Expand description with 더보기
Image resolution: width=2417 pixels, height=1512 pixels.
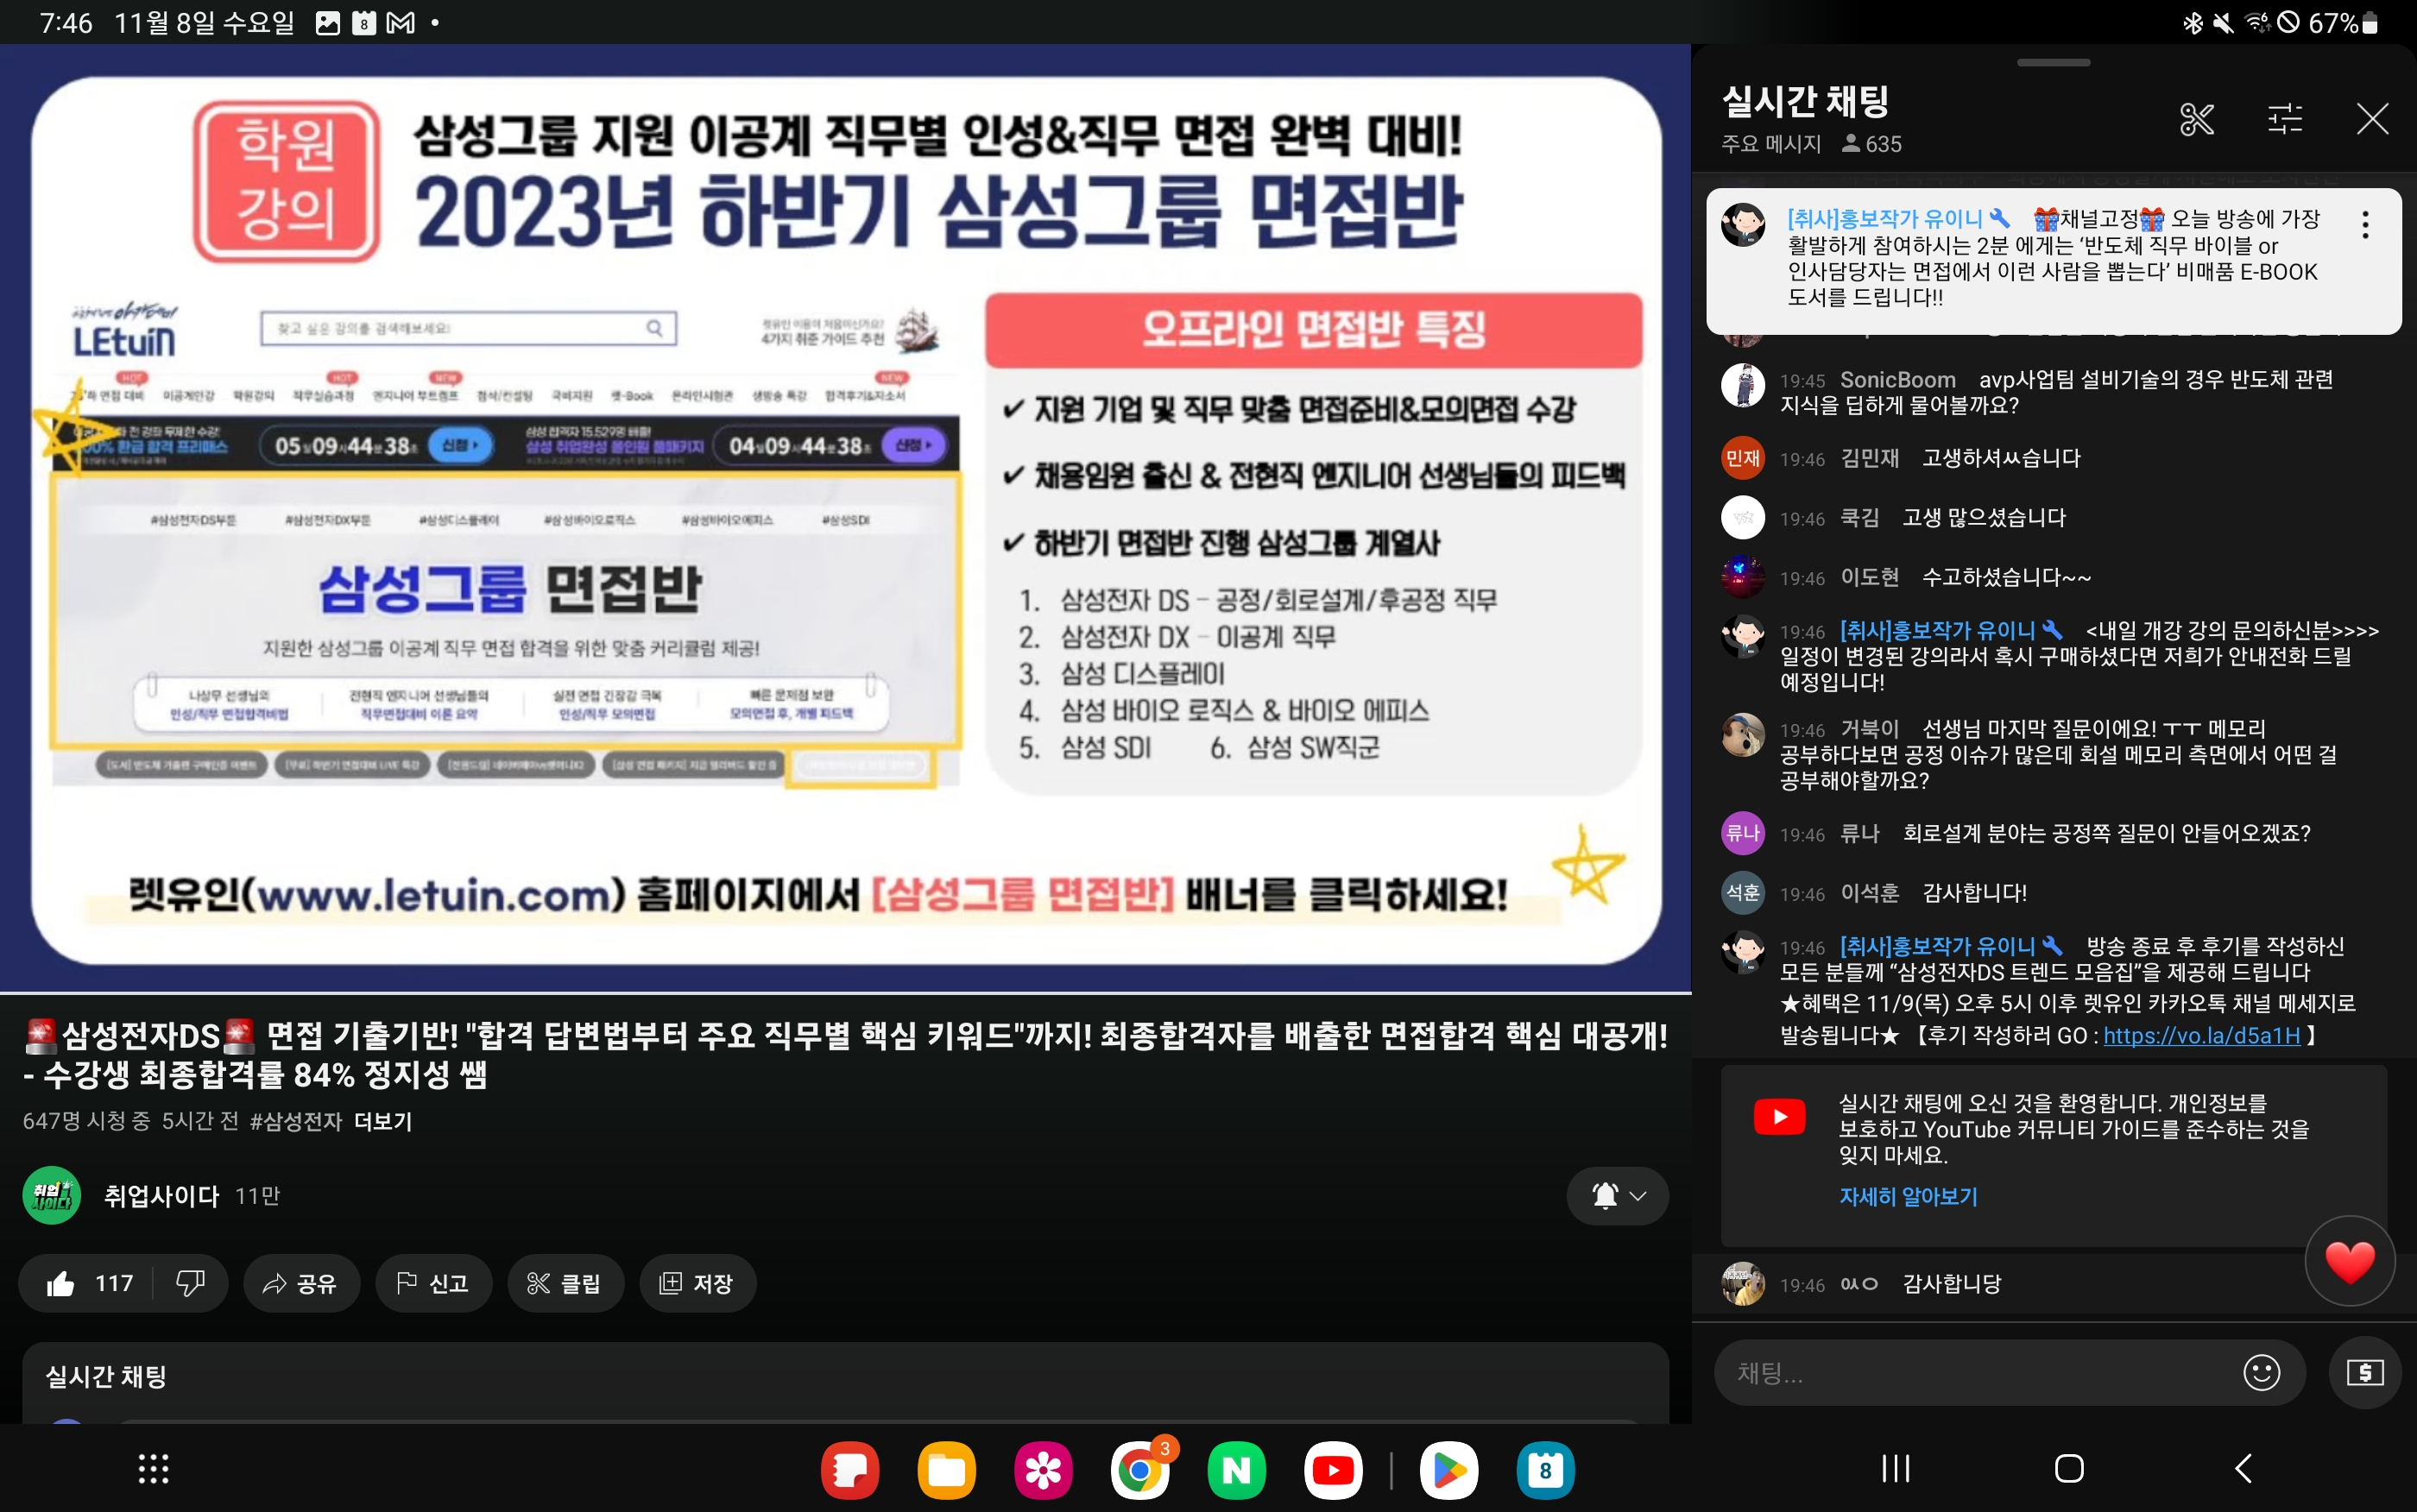click(383, 1121)
